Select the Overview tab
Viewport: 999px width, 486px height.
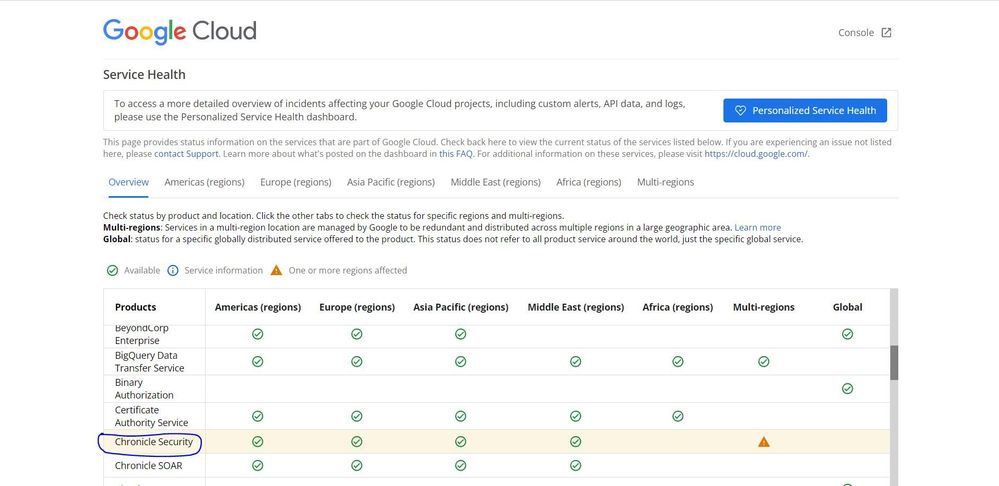click(129, 182)
